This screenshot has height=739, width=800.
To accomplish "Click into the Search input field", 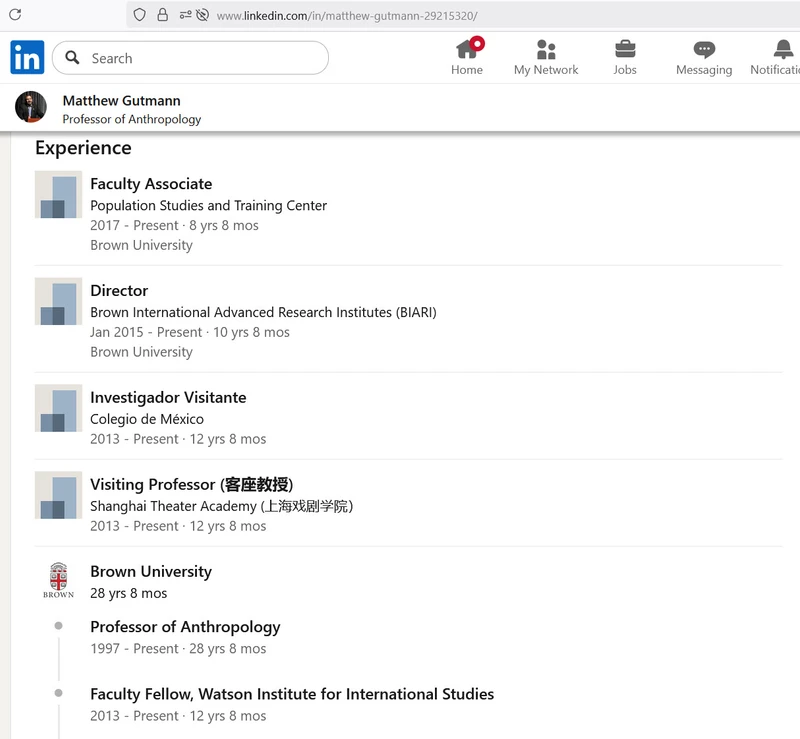I will pyautogui.click(x=190, y=58).
